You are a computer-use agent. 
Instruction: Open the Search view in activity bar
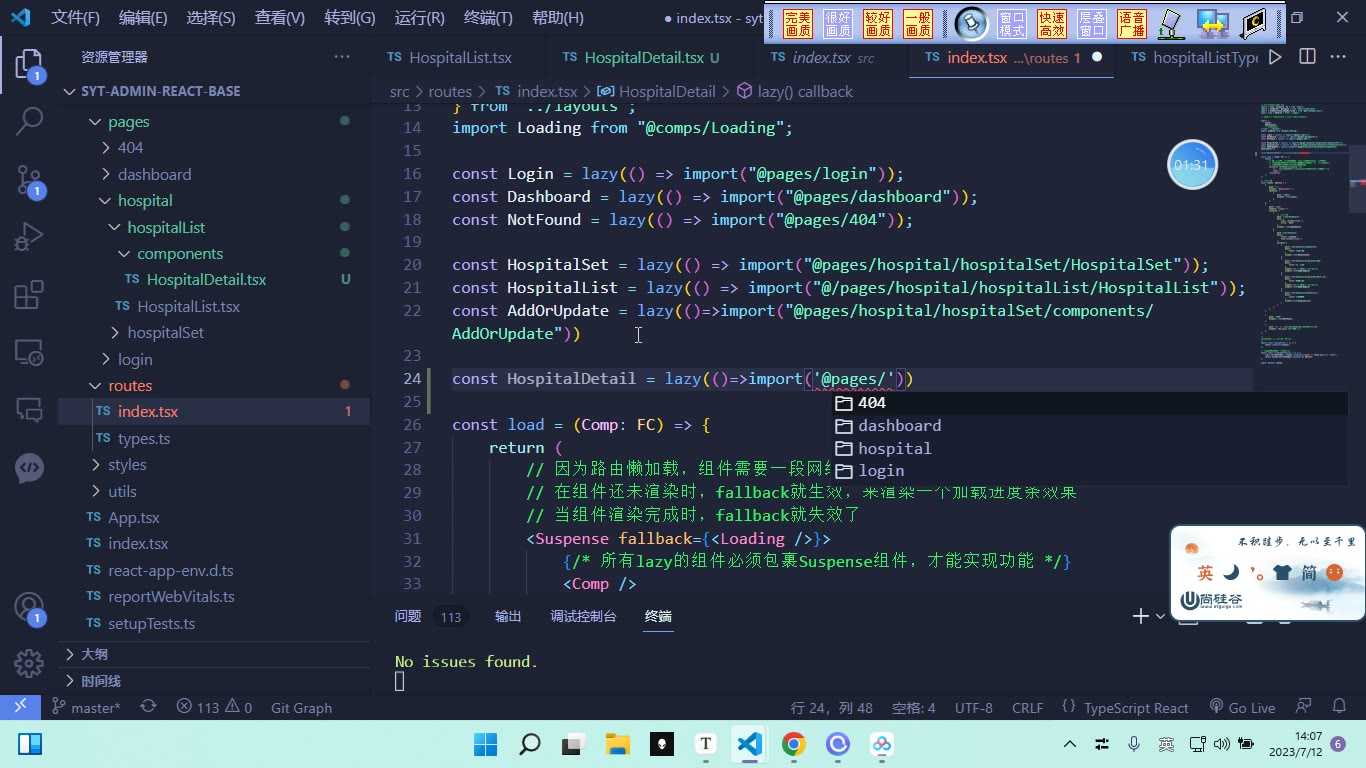point(29,122)
